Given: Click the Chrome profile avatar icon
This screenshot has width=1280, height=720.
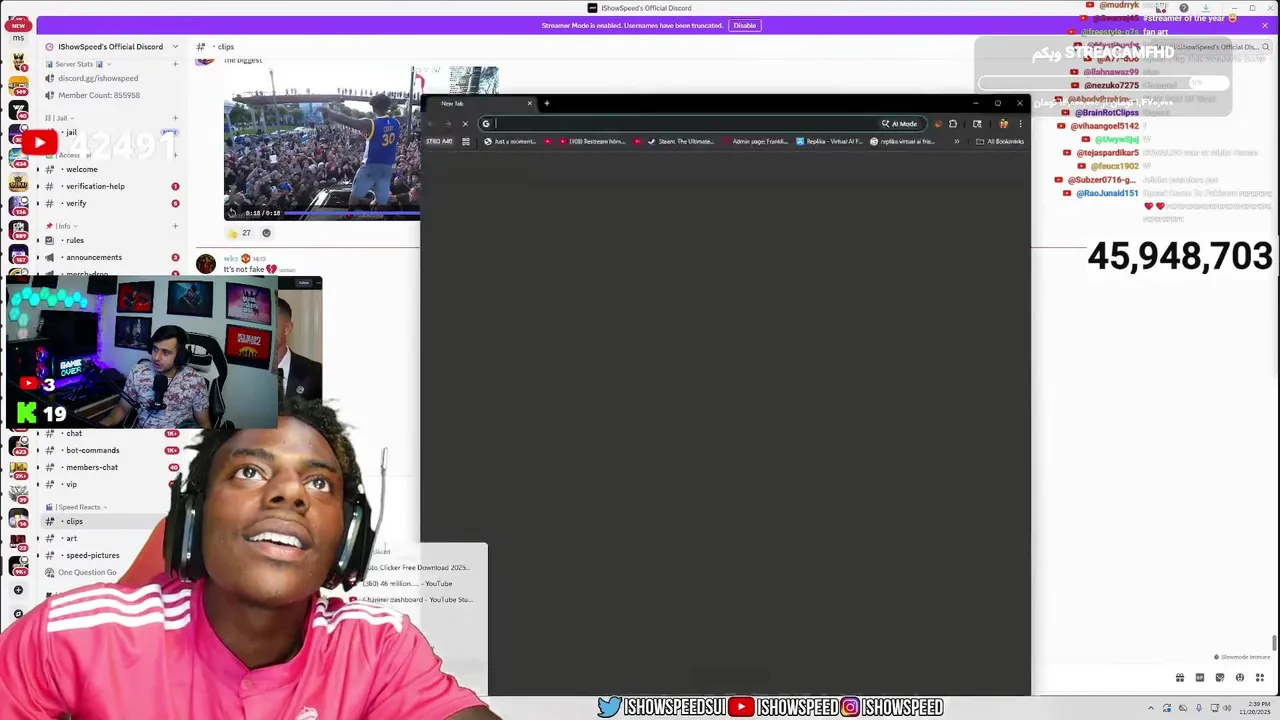Looking at the screenshot, I should pyautogui.click(x=1003, y=124).
